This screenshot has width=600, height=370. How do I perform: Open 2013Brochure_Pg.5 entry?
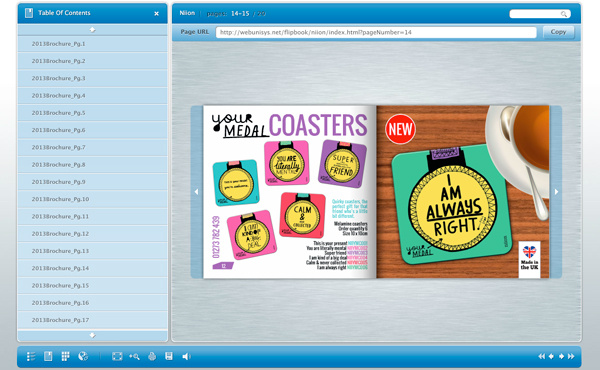(x=92, y=113)
